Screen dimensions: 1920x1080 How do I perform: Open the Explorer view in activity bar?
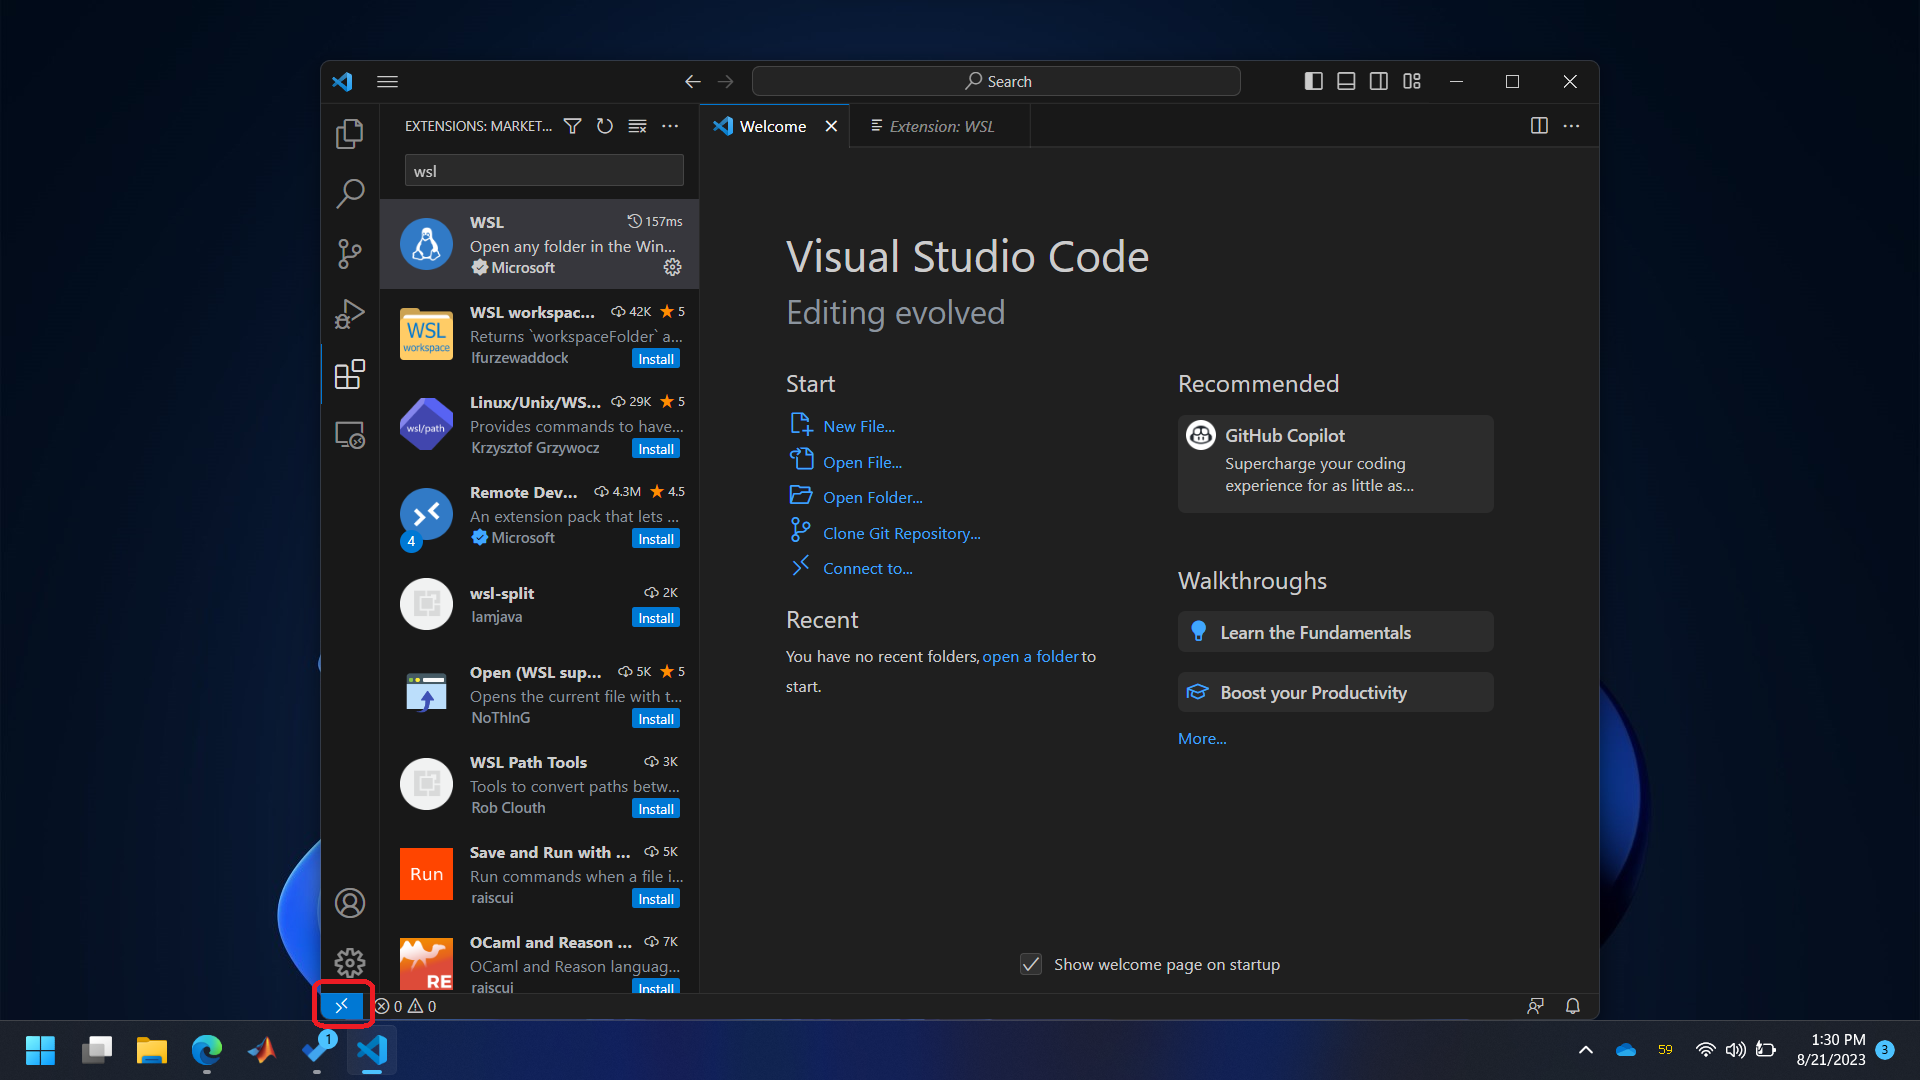click(x=349, y=133)
